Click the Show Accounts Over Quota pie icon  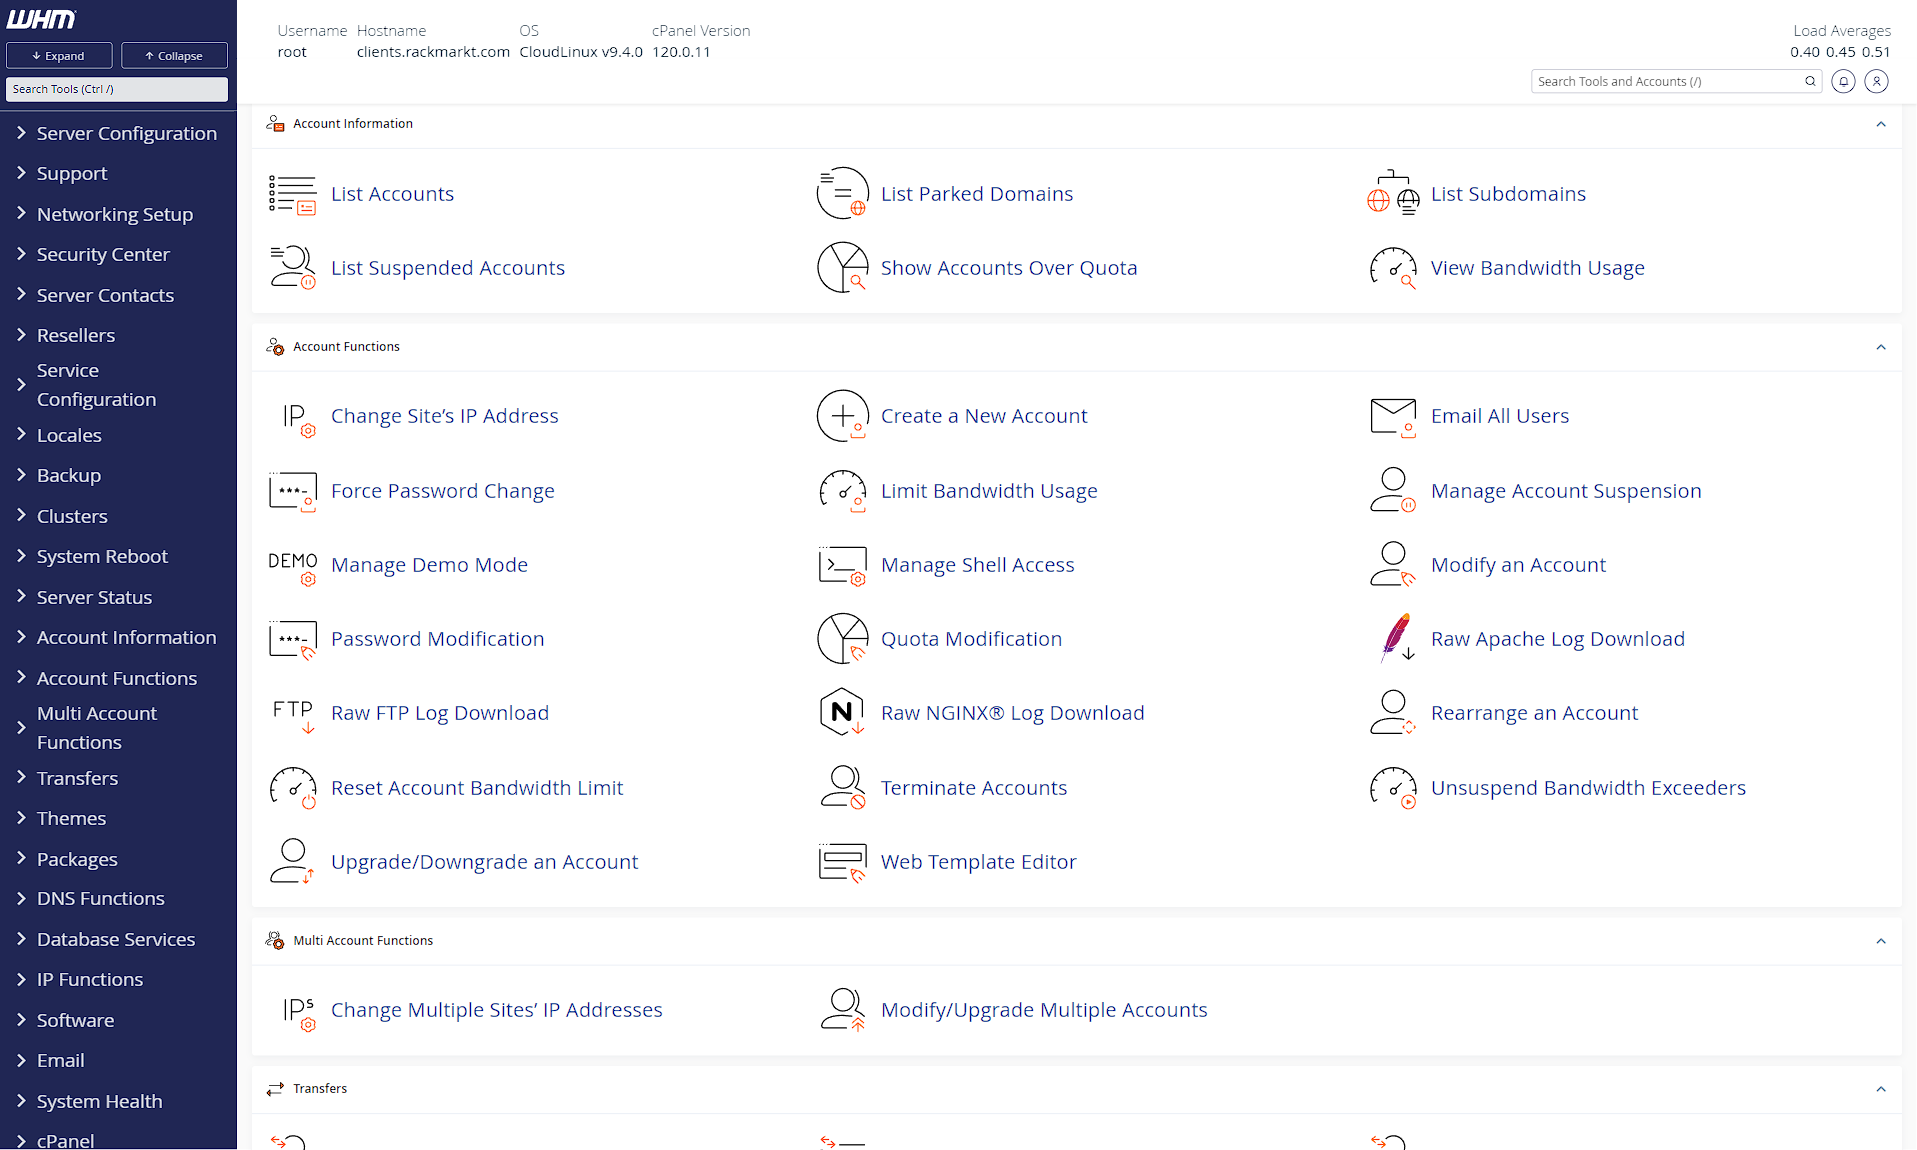coord(842,268)
